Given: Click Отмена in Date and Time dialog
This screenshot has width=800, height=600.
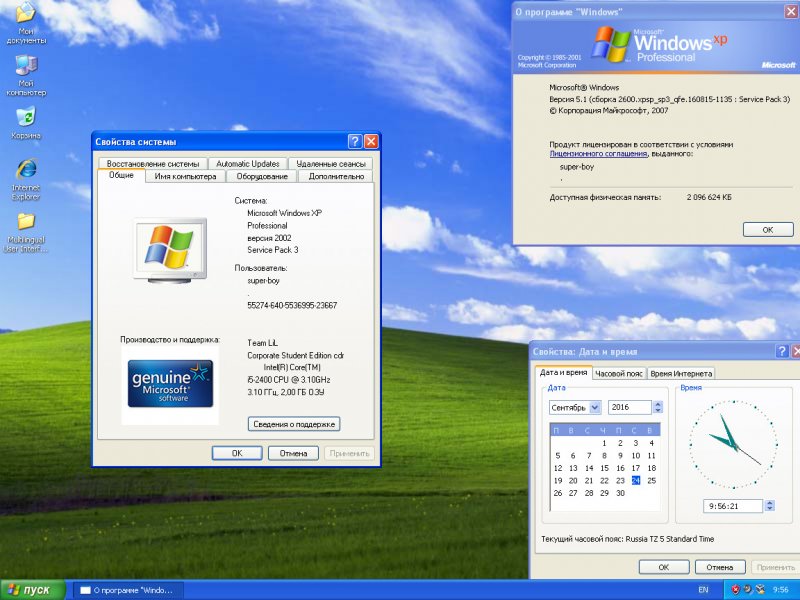Looking at the screenshot, I should pyautogui.click(x=720, y=567).
